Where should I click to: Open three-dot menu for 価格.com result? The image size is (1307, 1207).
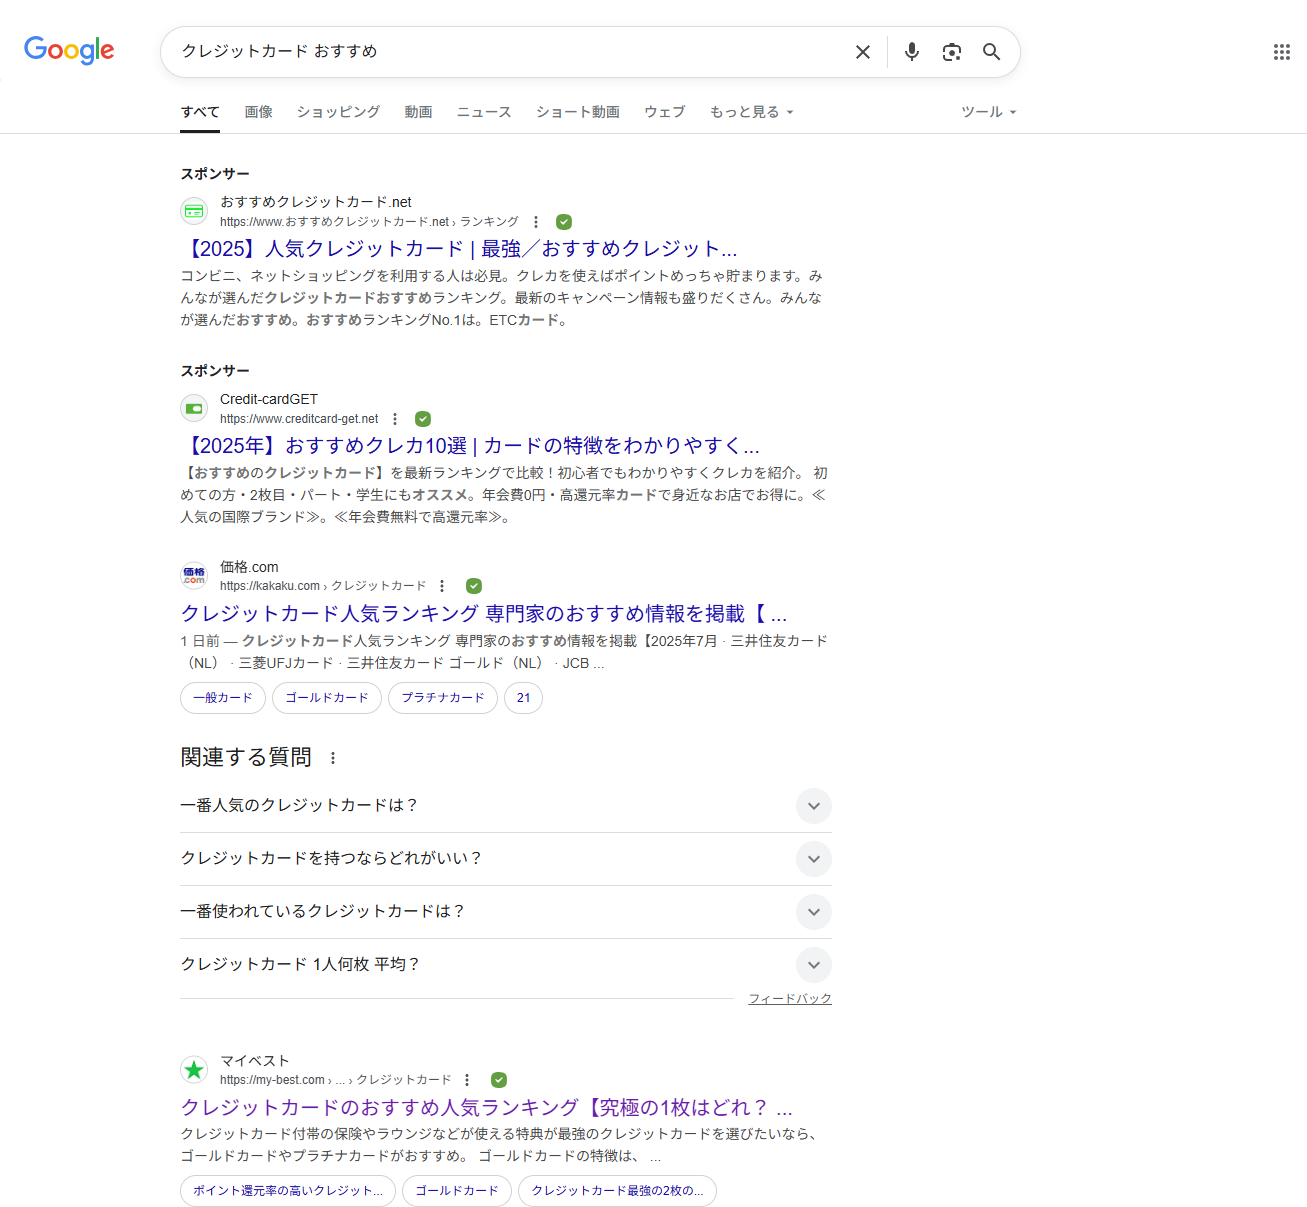point(442,586)
